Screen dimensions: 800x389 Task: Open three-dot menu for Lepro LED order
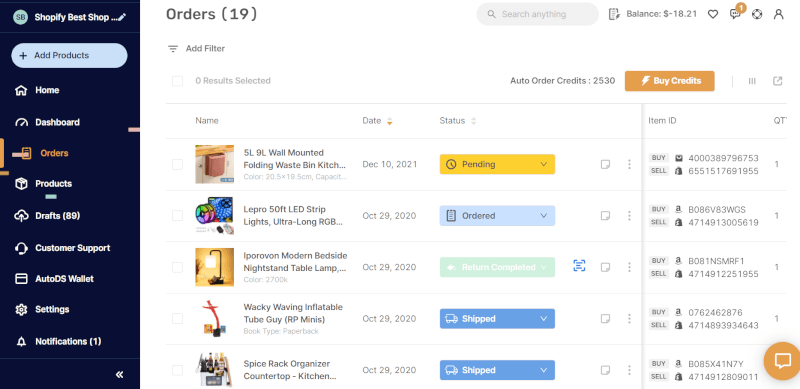click(629, 216)
